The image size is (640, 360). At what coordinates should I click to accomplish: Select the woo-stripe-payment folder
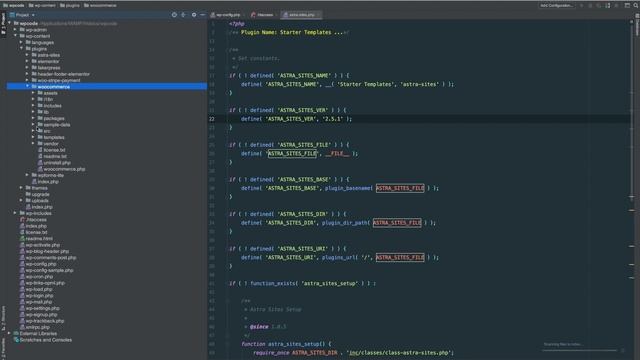tap(59, 80)
